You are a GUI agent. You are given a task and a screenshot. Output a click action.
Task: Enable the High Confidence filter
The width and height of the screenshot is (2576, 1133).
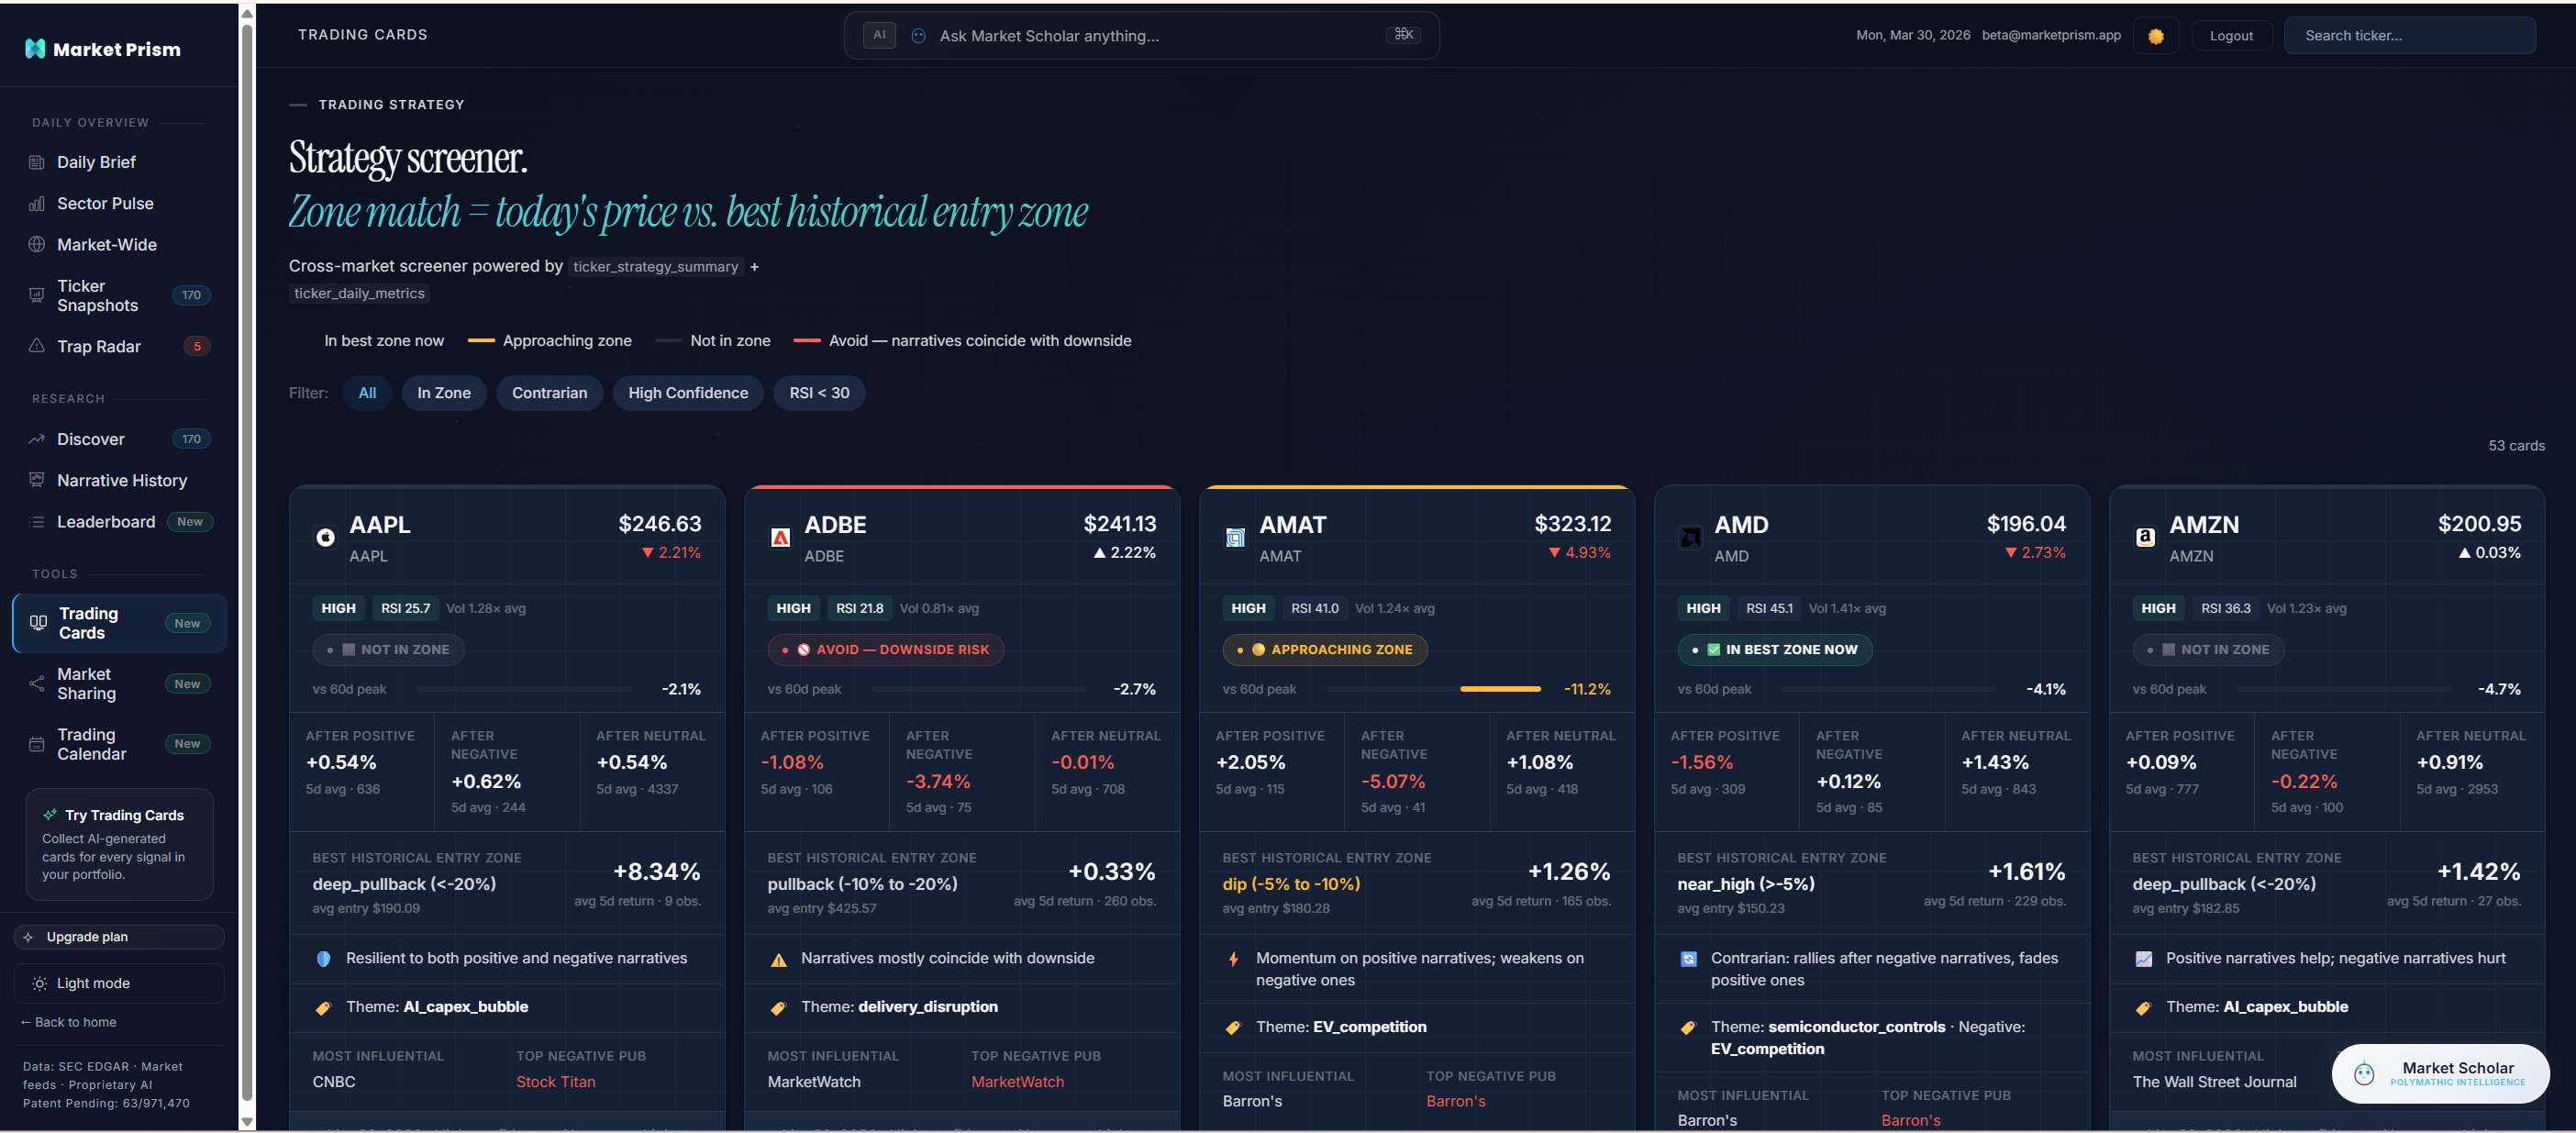[x=688, y=392]
